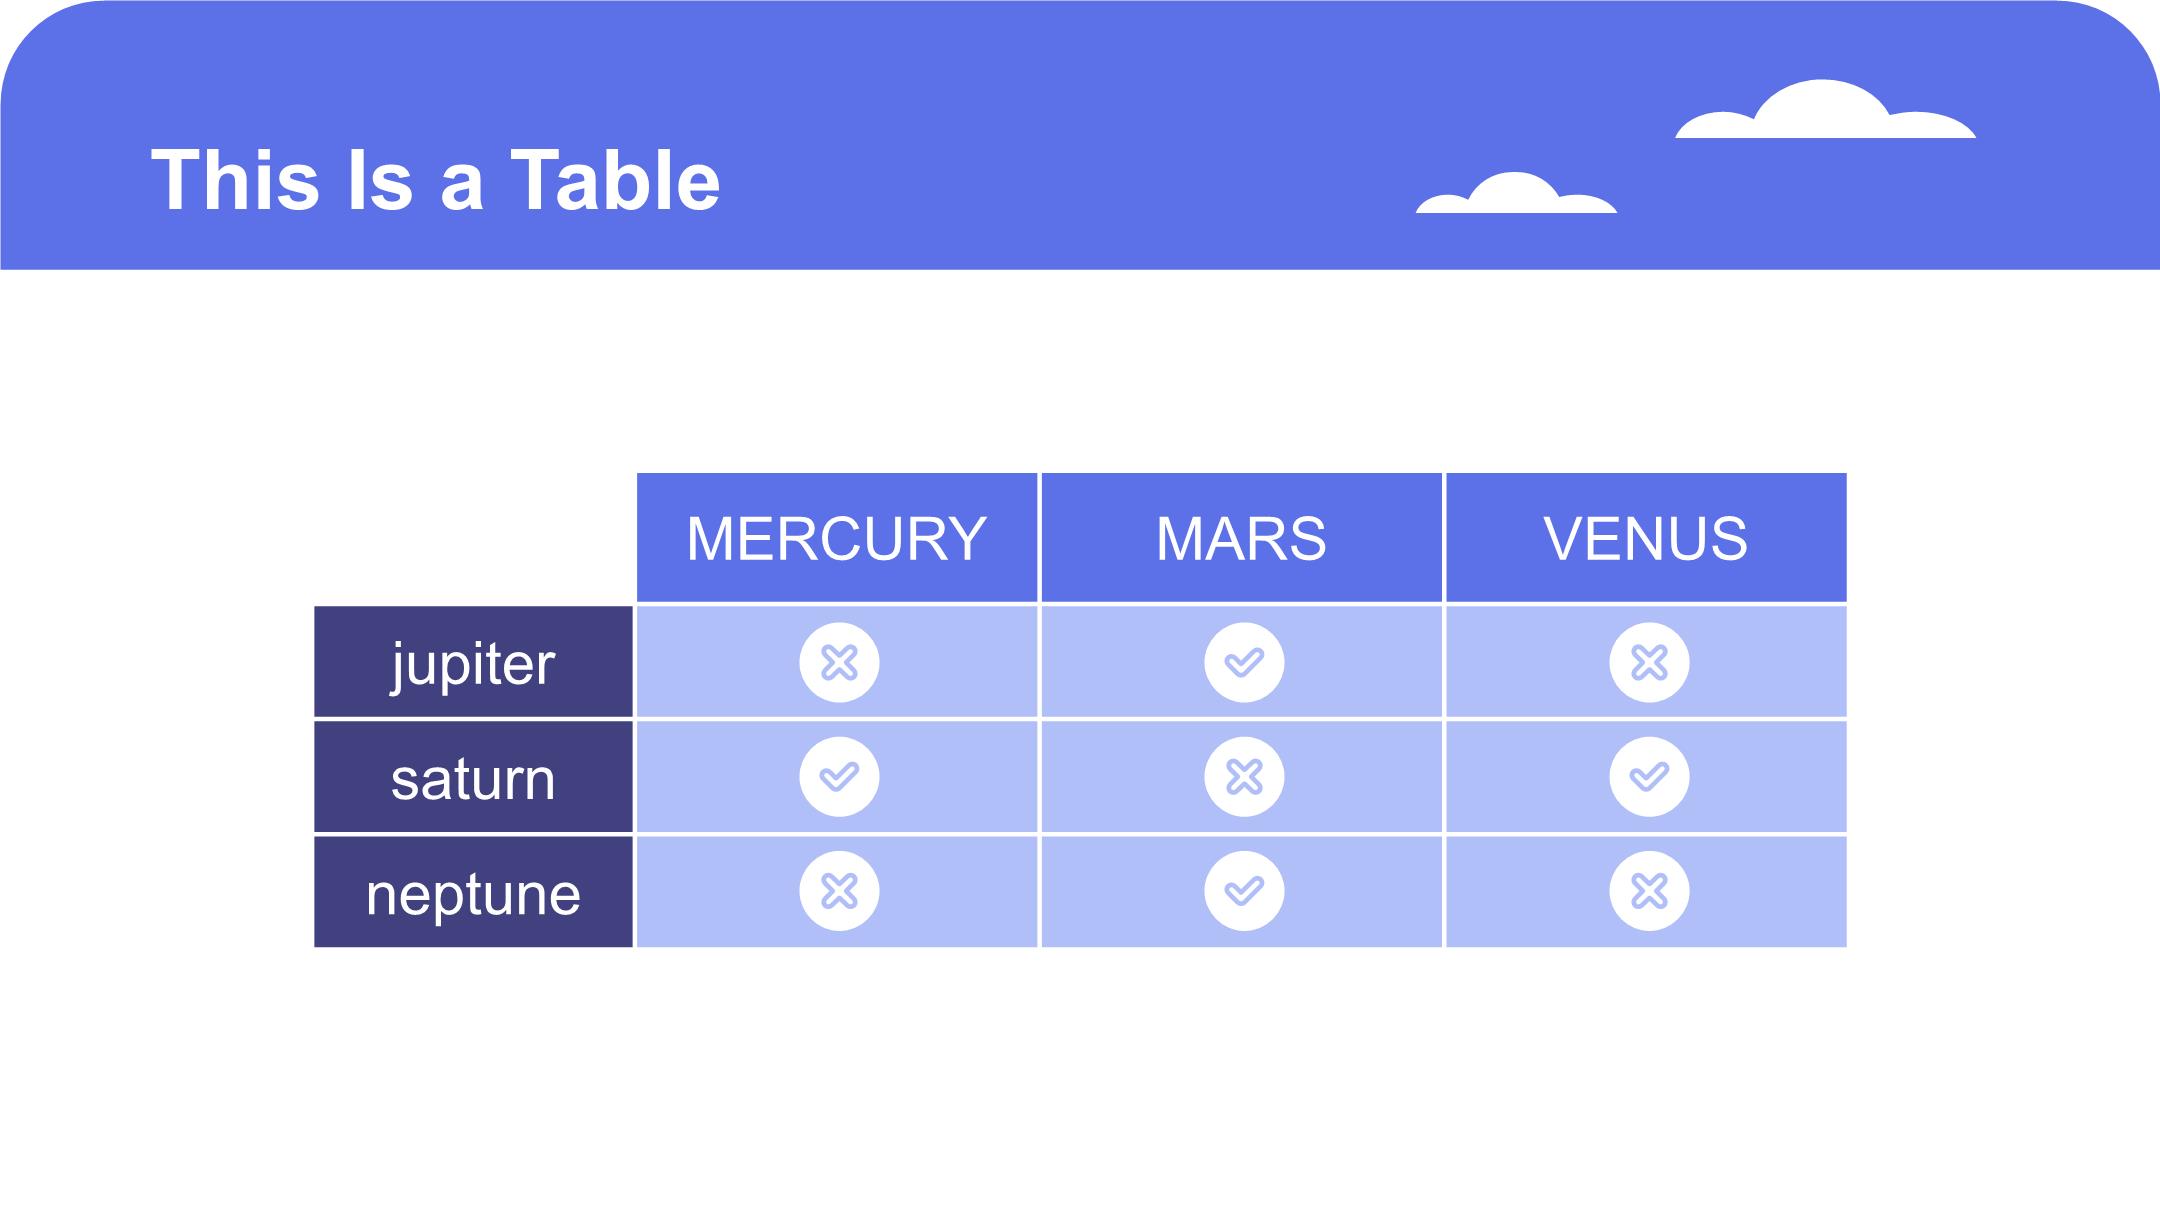
Task: Click the cross icon for jupiter under VENUS
Action: 1649,662
